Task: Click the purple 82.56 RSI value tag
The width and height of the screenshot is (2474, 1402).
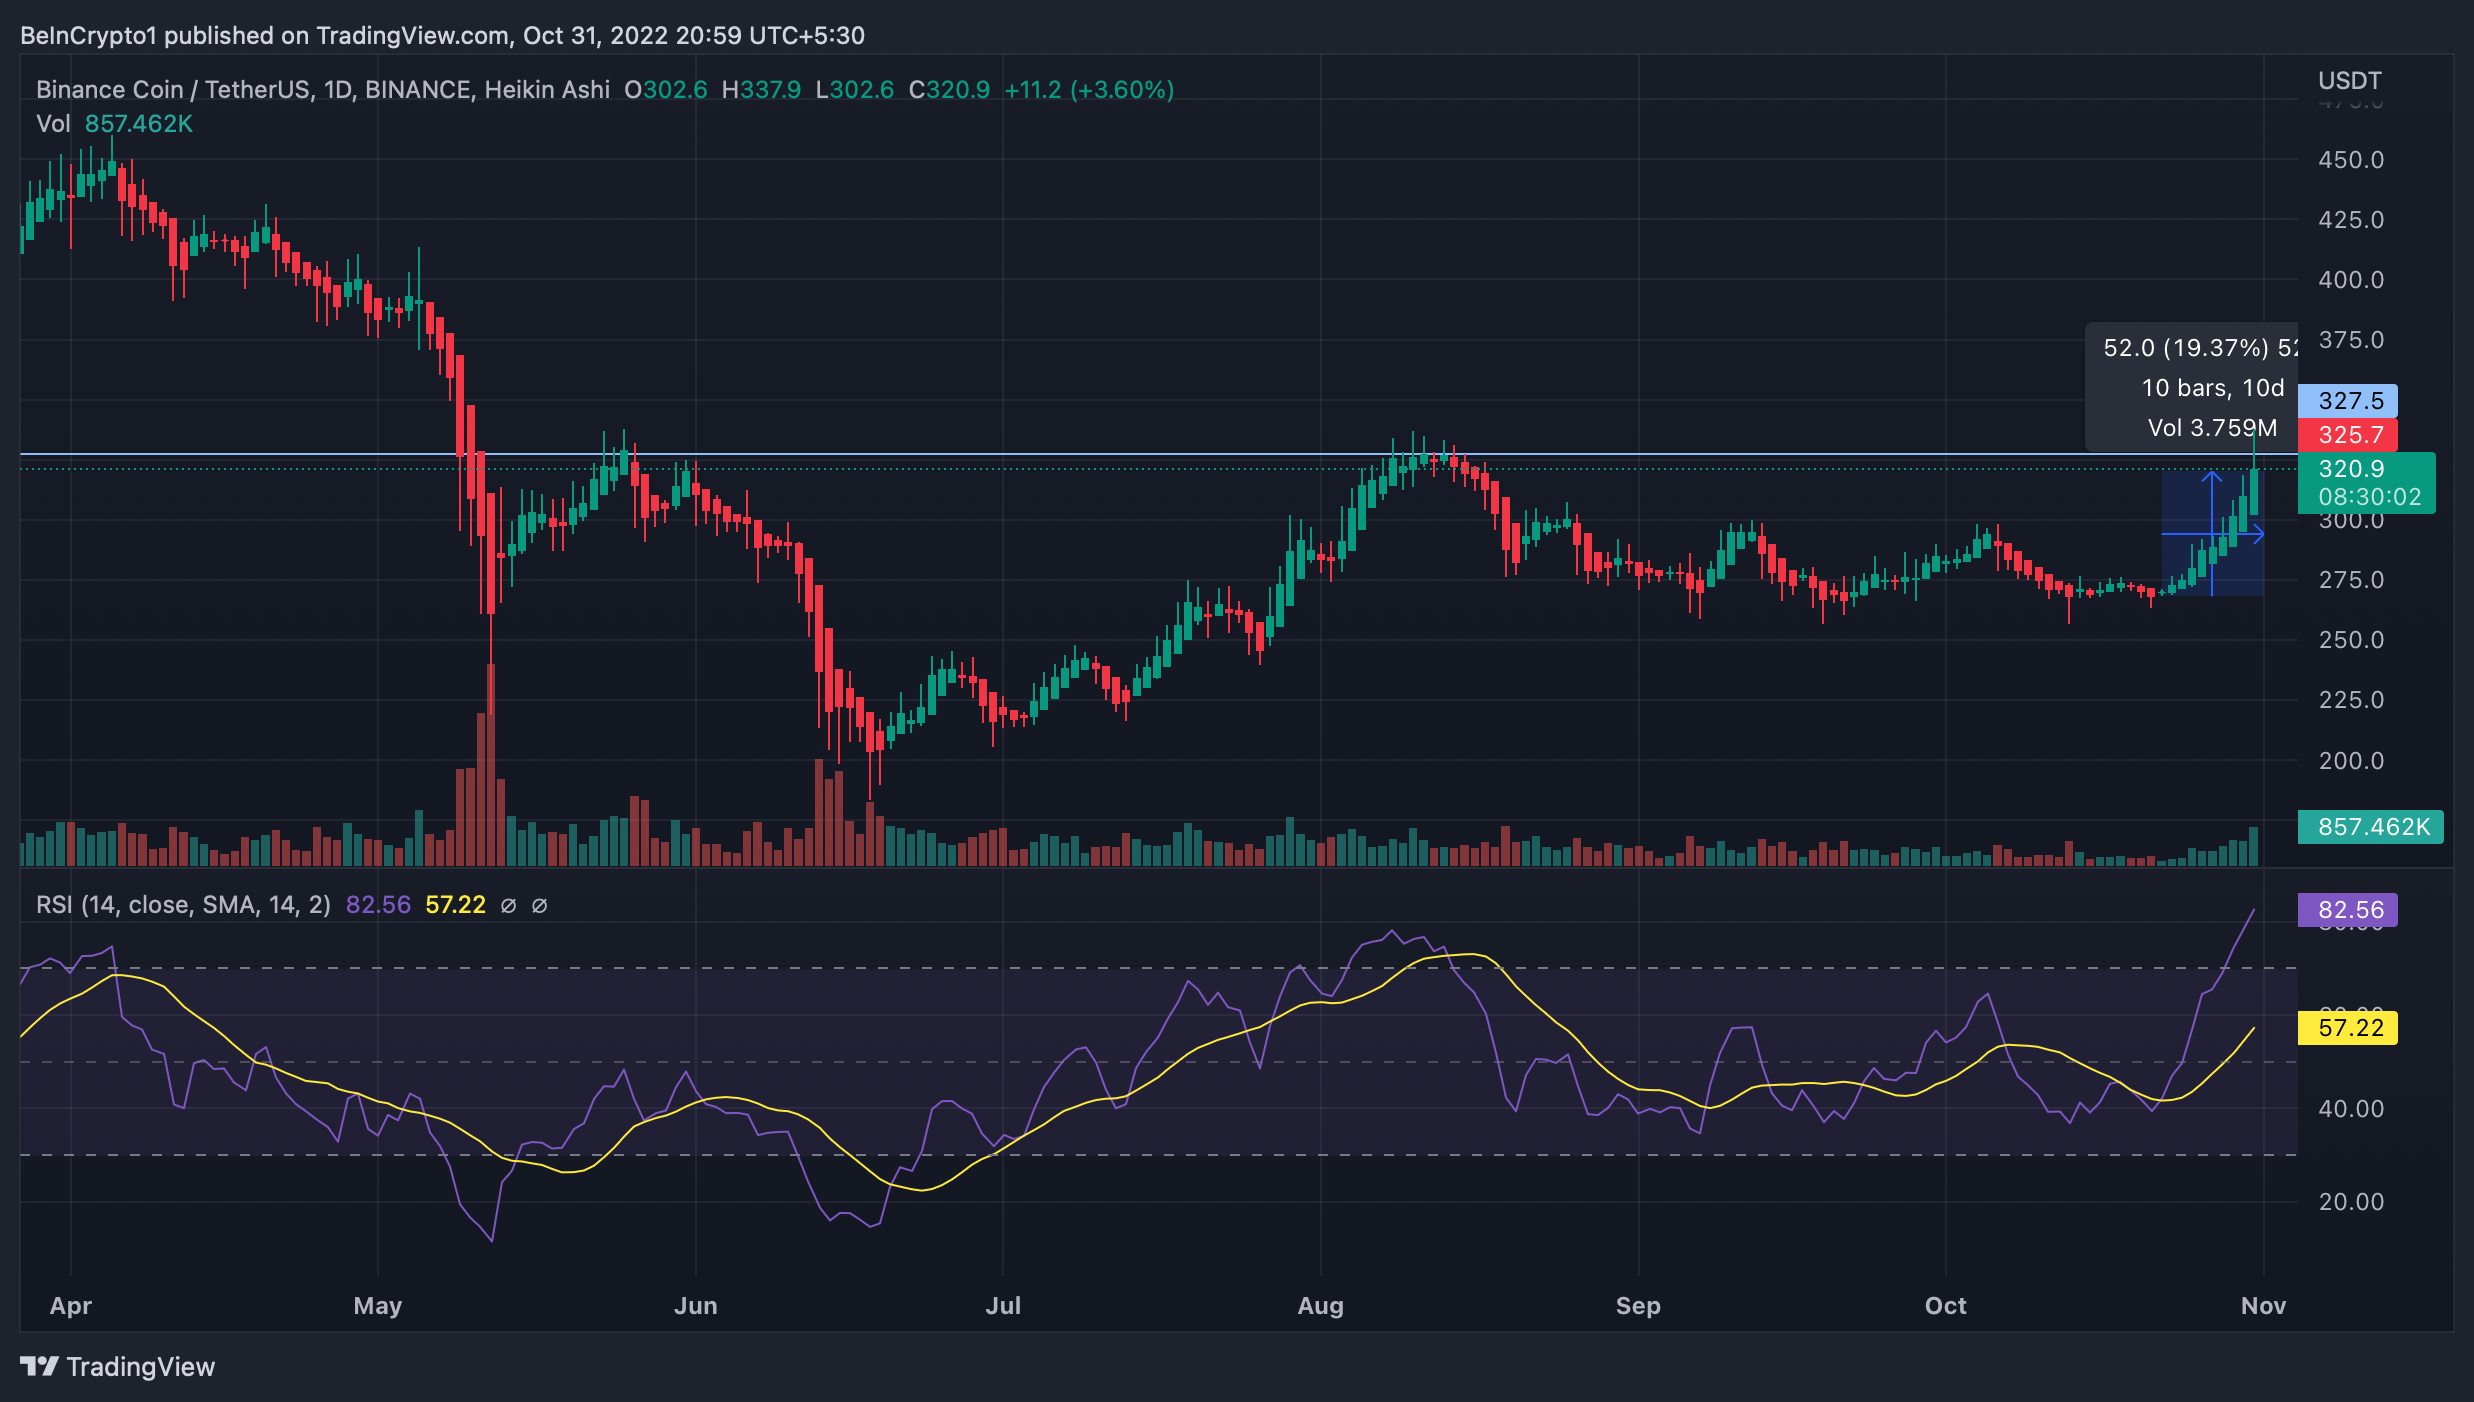Action: (x=2348, y=910)
